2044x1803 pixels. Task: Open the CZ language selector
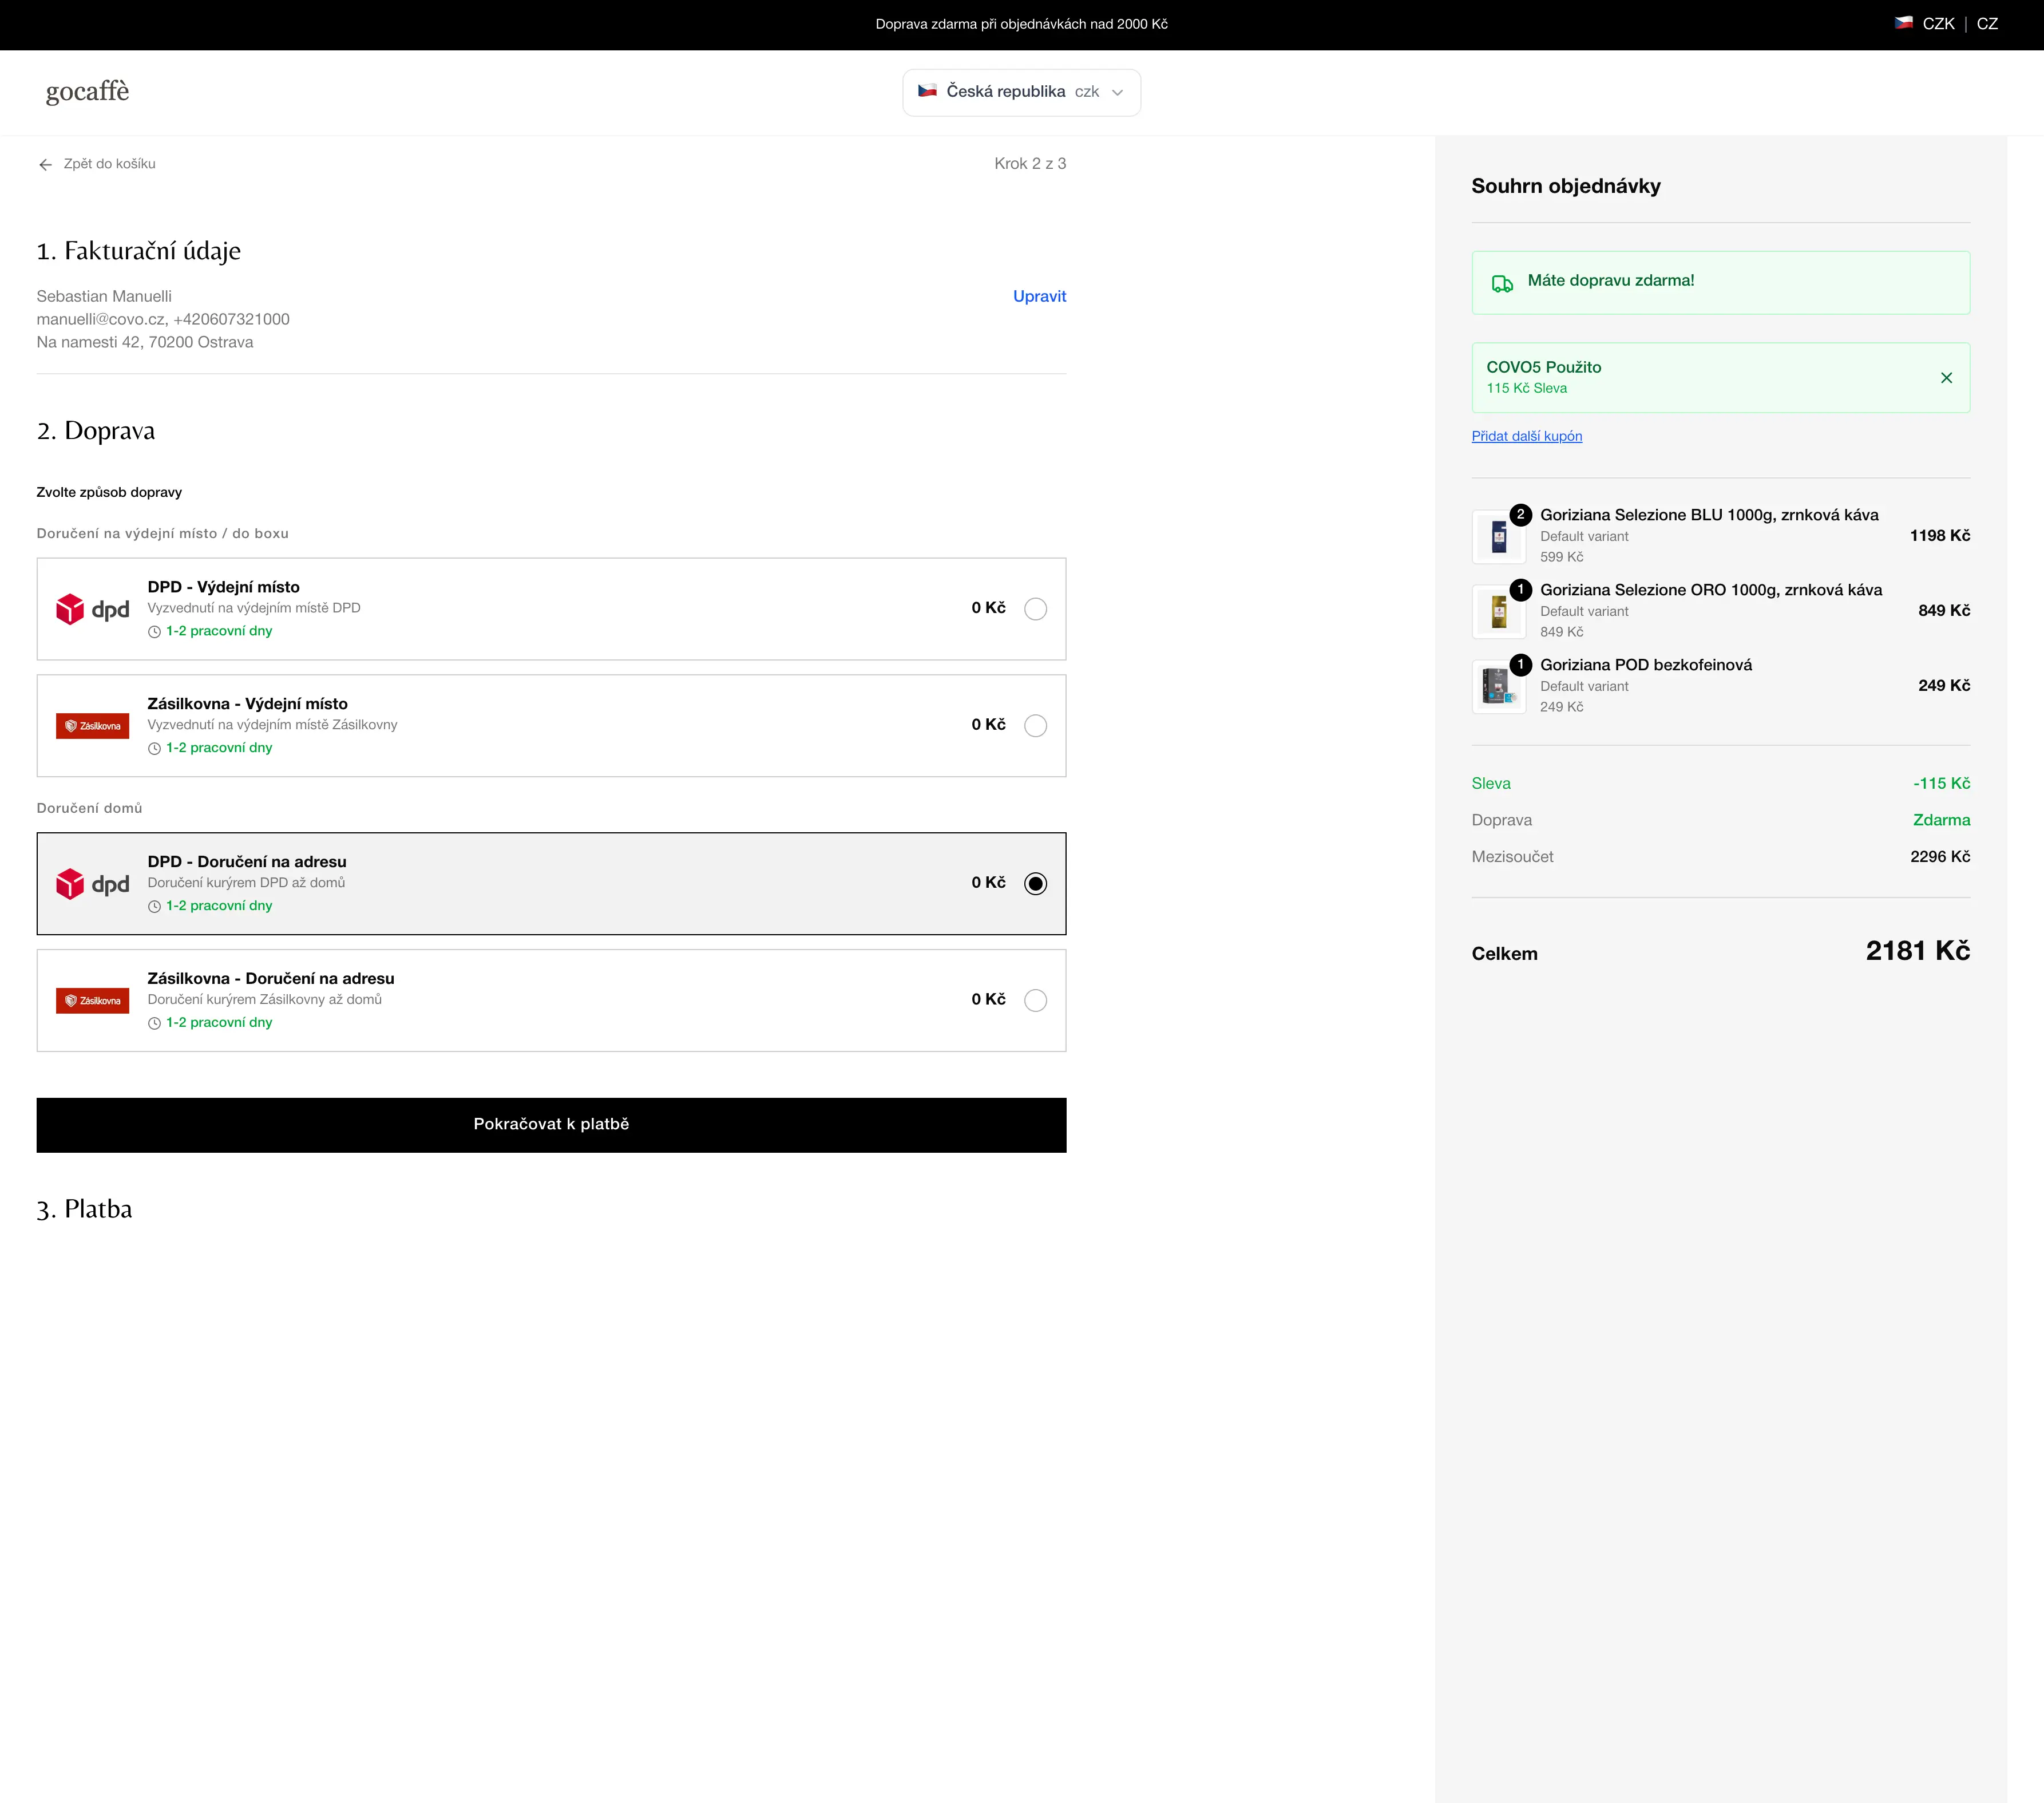pyautogui.click(x=1988, y=23)
